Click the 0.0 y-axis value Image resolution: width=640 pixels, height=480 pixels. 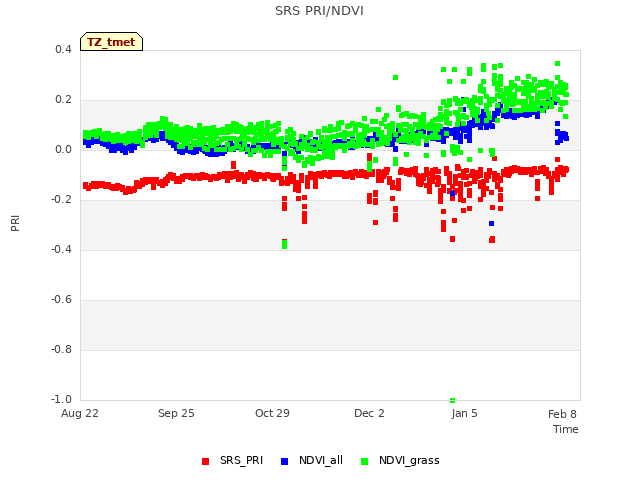(63, 149)
